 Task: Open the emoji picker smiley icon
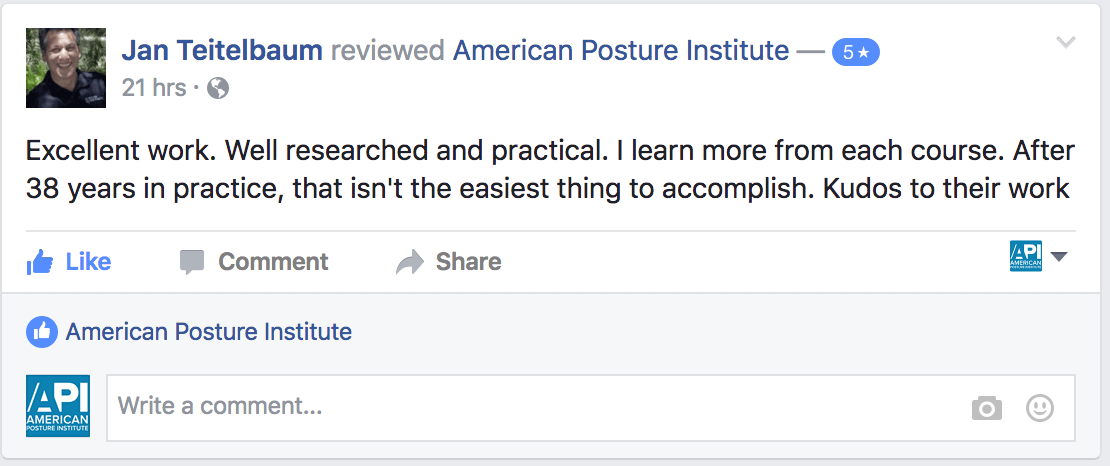tap(1040, 408)
